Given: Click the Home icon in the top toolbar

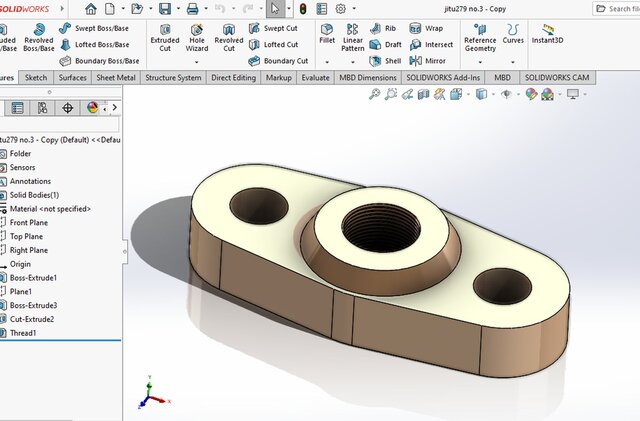Looking at the screenshot, I should (91, 9).
